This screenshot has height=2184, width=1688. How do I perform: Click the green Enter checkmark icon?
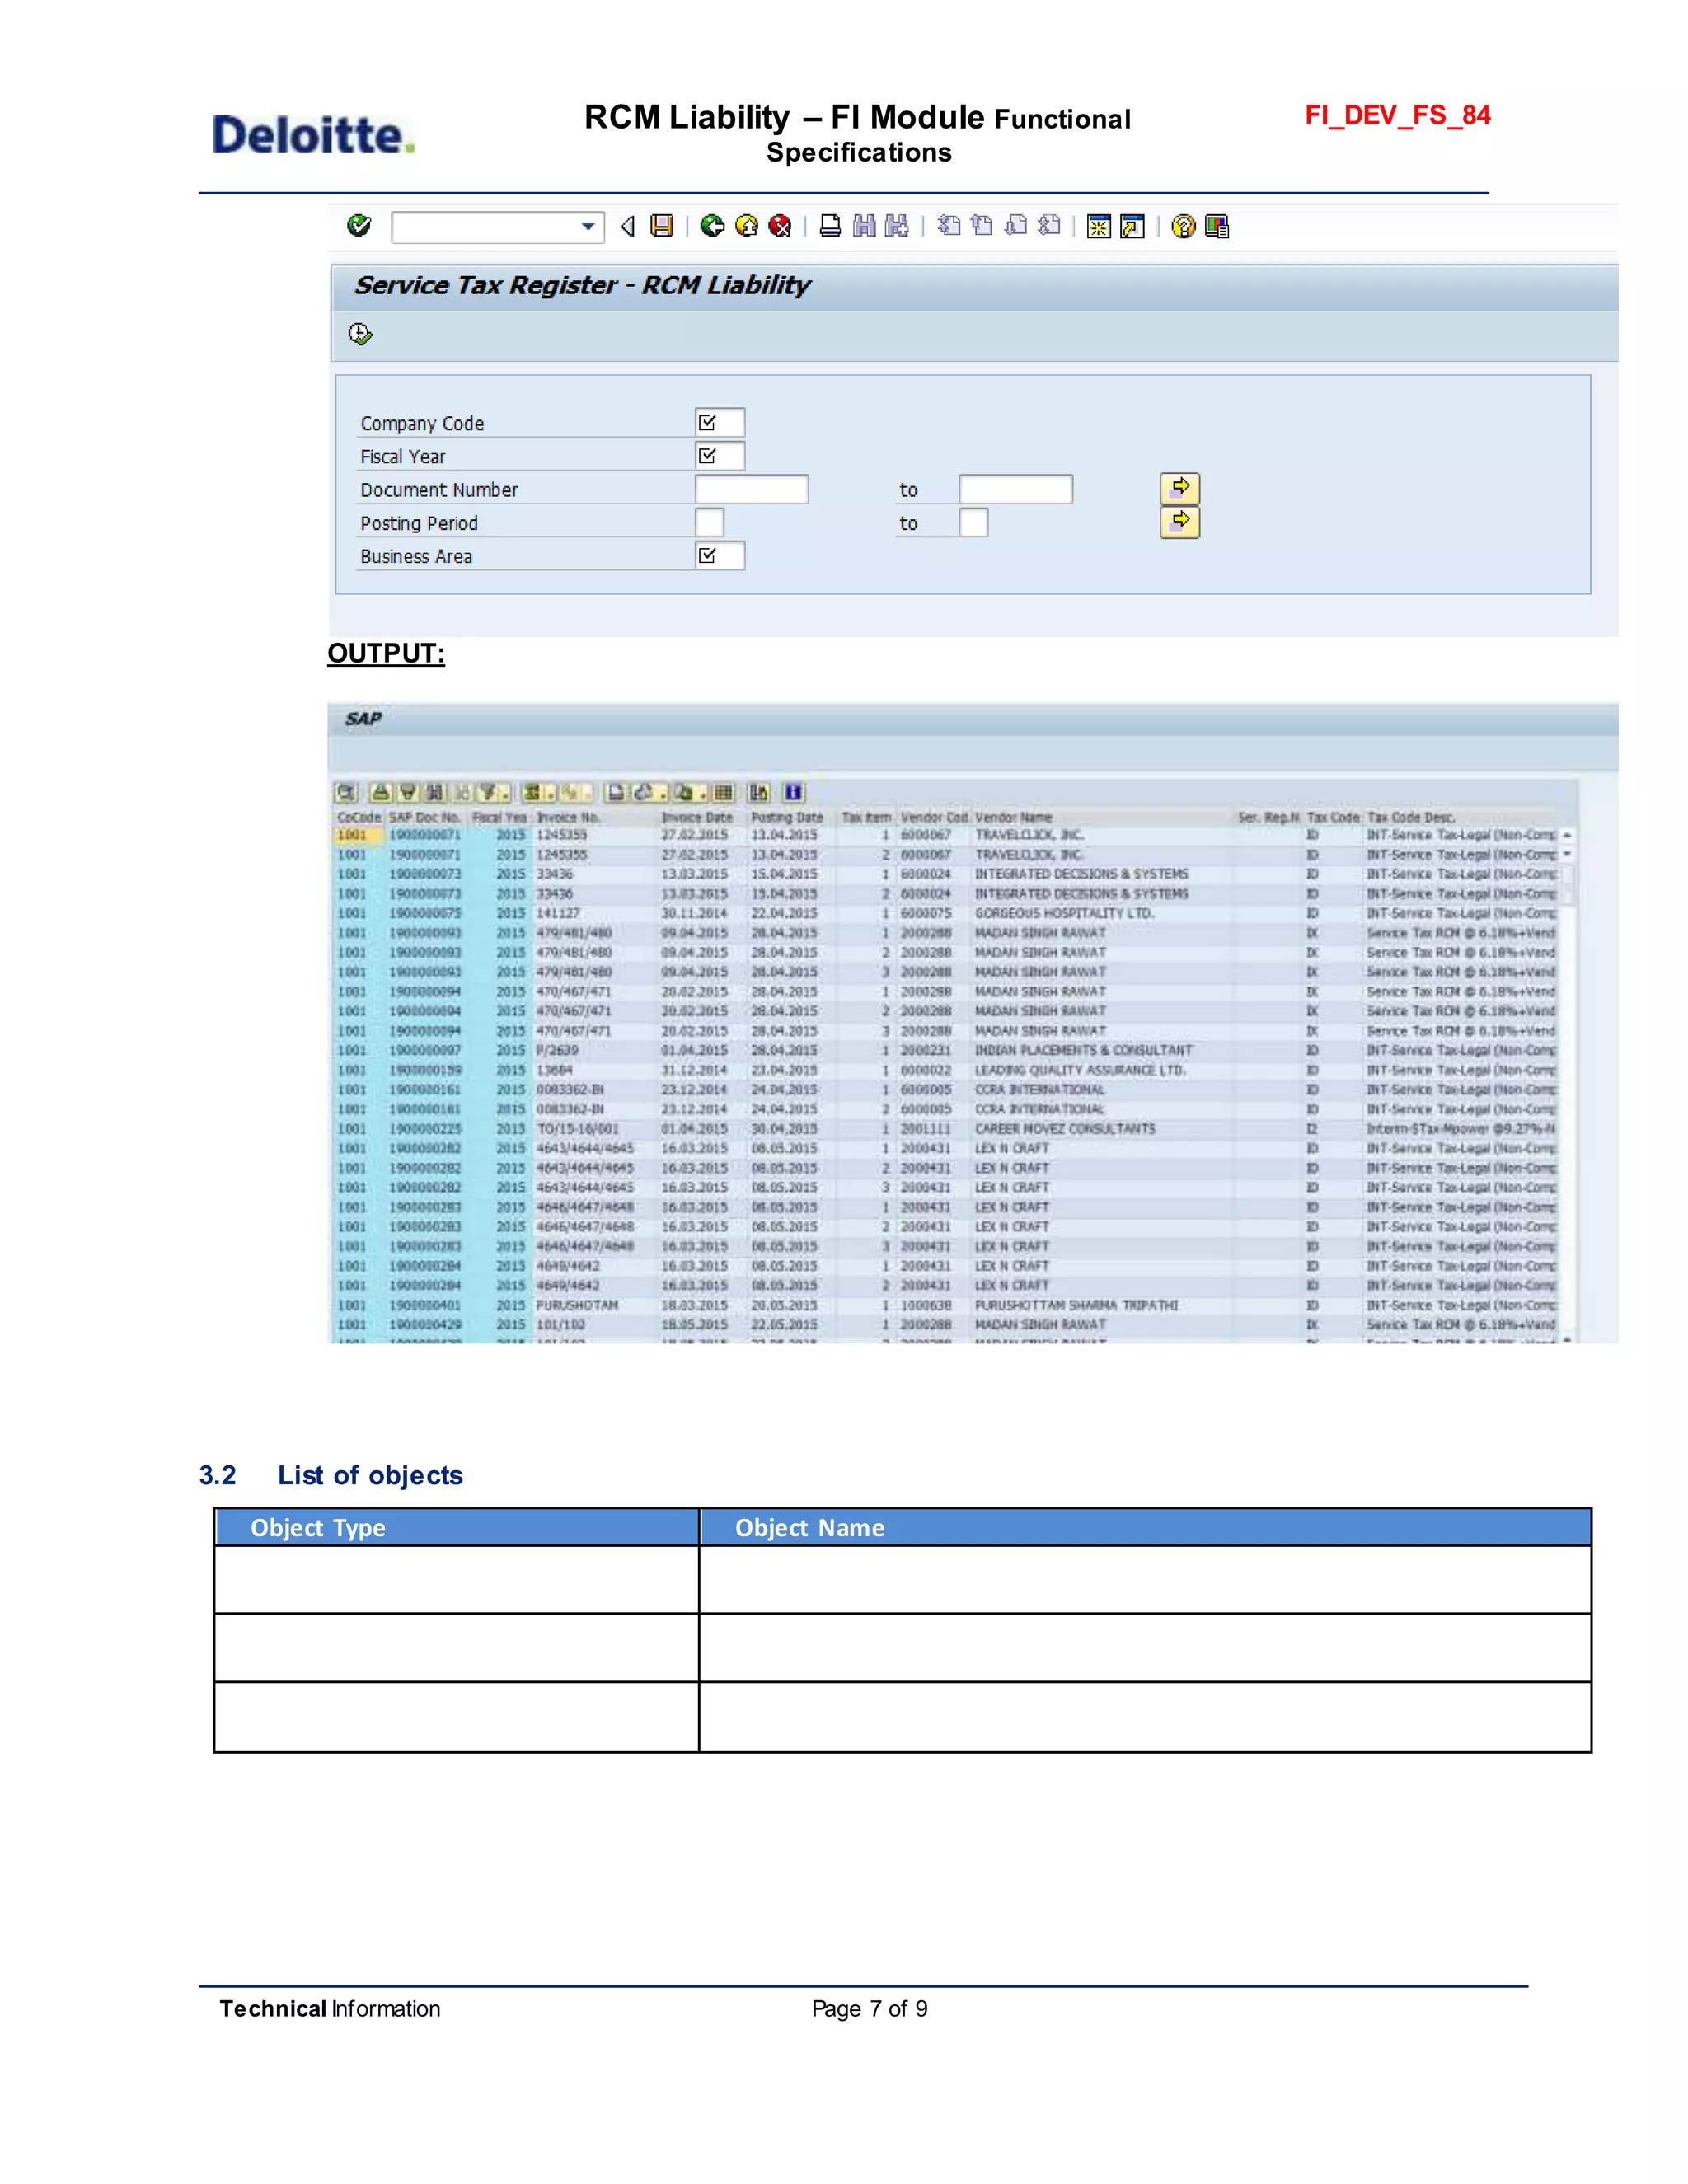(x=359, y=225)
